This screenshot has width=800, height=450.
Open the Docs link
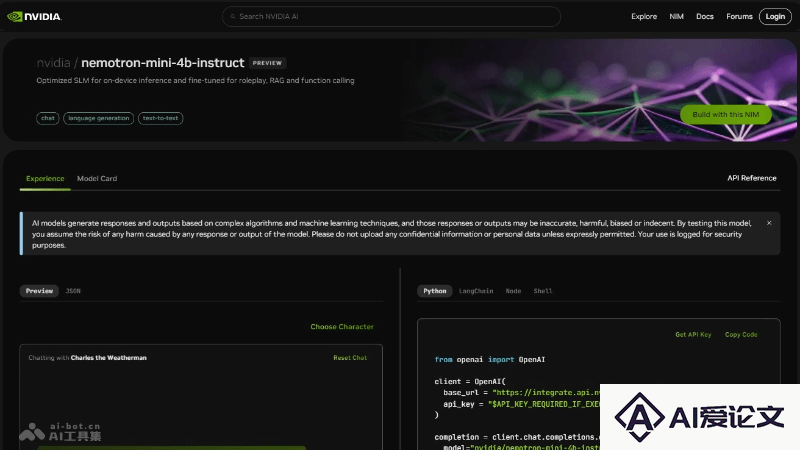(705, 16)
